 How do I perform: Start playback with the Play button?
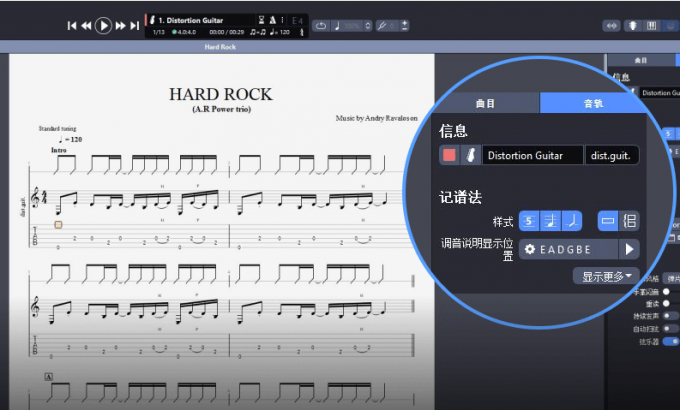pyautogui.click(x=103, y=26)
